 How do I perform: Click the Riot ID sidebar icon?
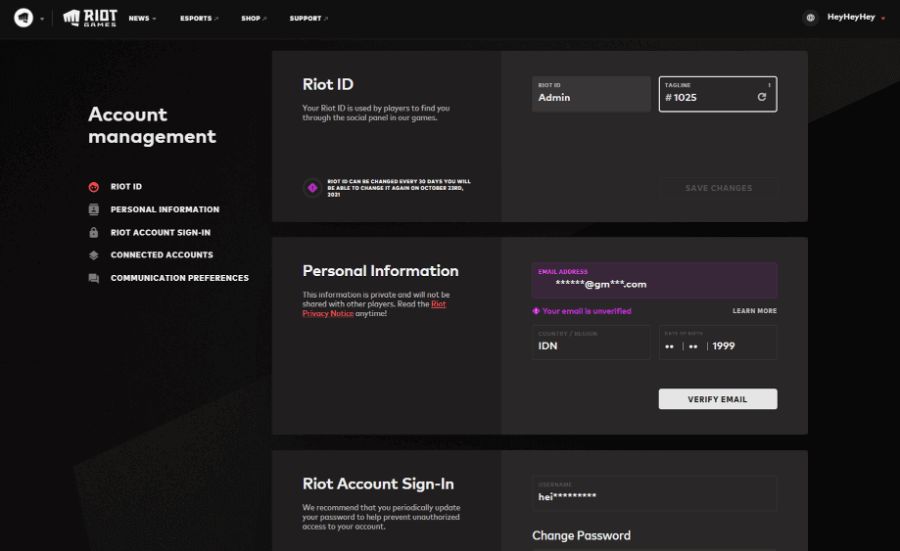(x=94, y=187)
